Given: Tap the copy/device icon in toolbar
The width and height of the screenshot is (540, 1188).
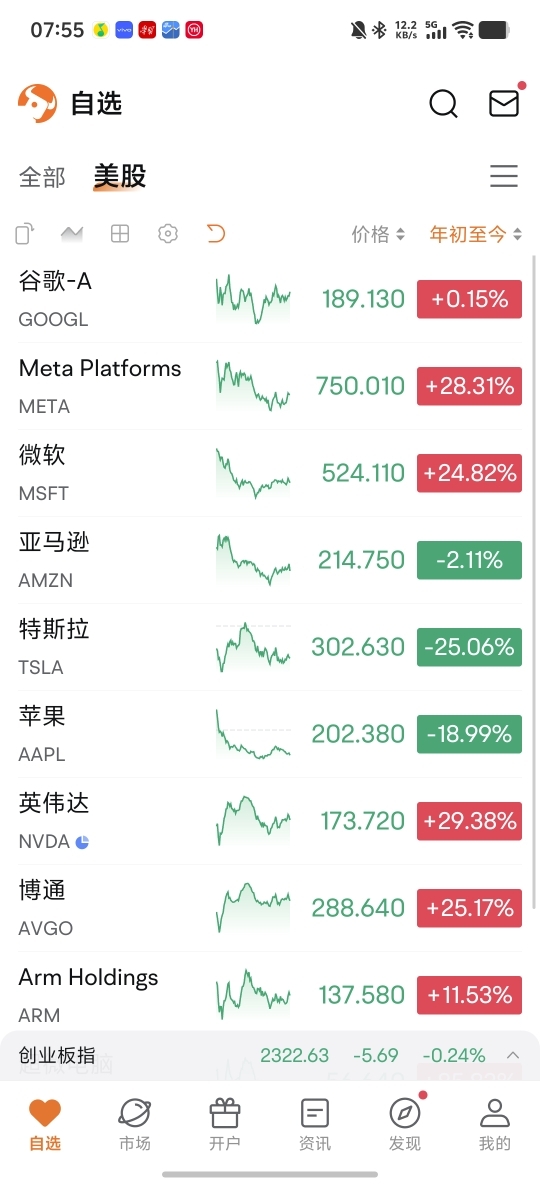Looking at the screenshot, I should pos(25,233).
